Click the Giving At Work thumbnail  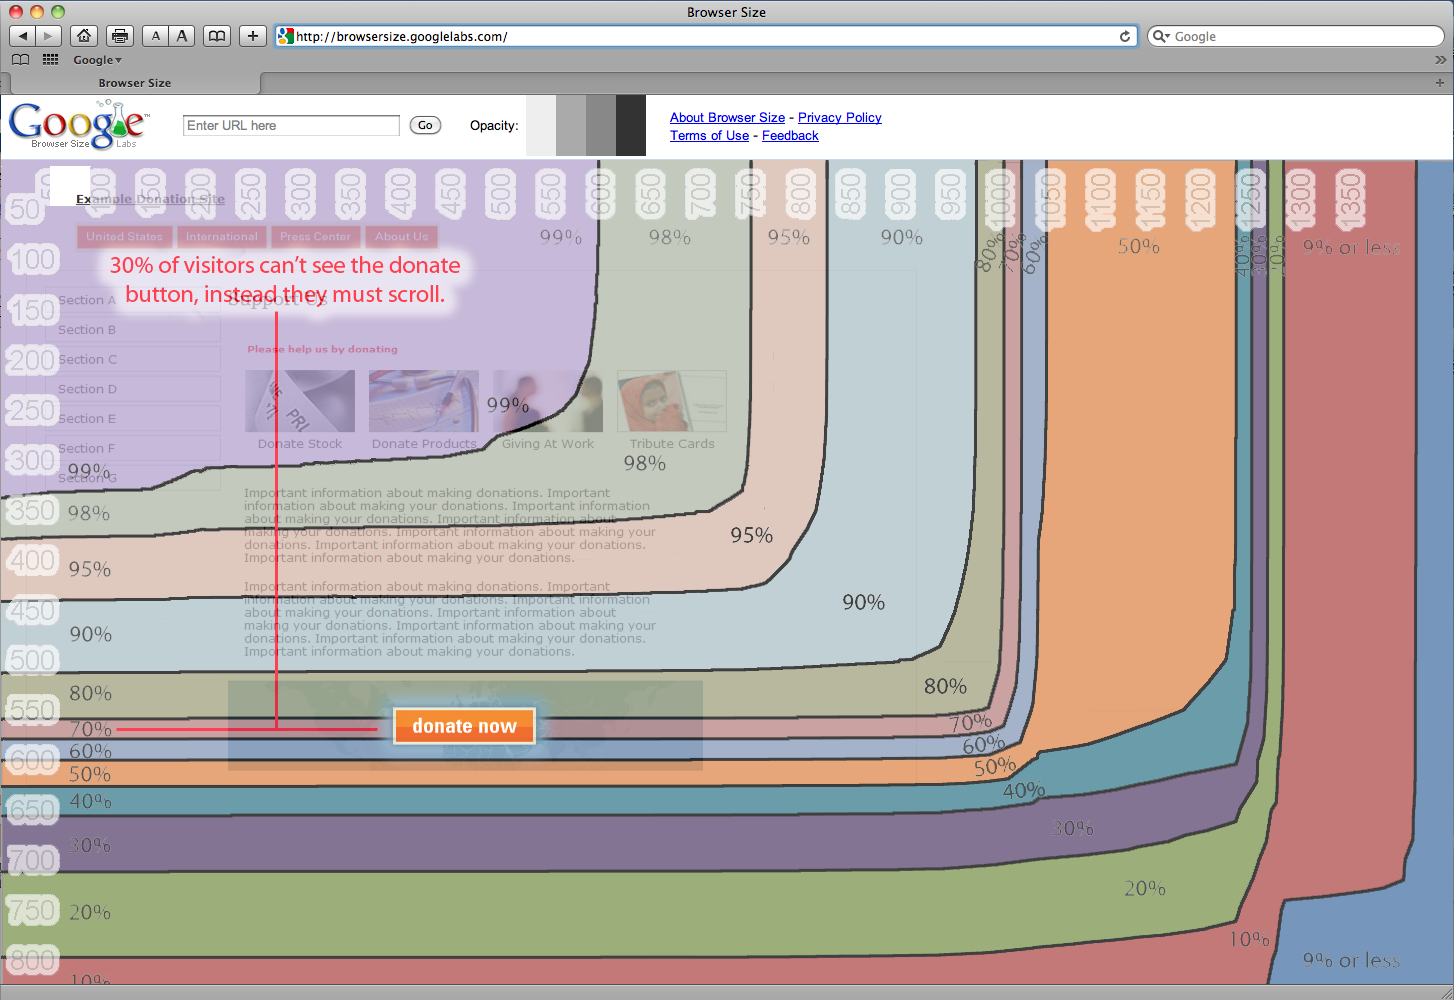[x=548, y=401]
